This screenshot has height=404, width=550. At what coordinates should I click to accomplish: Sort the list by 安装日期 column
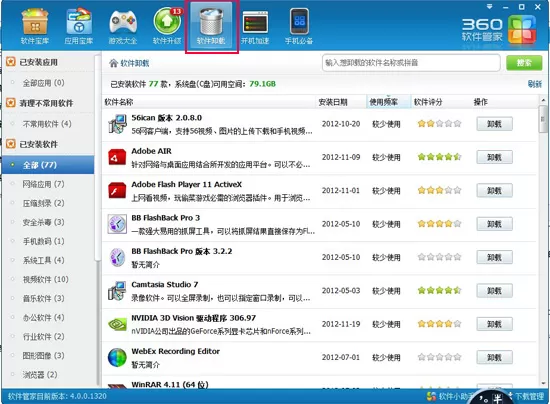[333, 102]
